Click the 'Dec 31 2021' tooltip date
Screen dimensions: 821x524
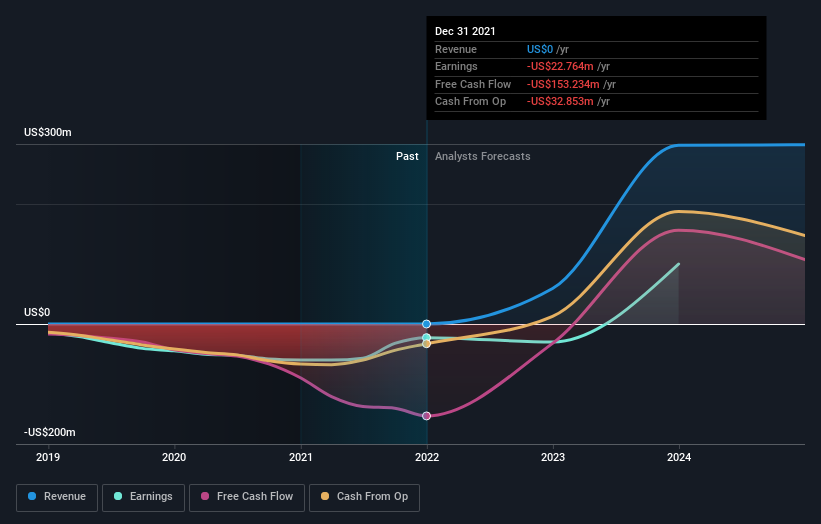tap(465, 31)
